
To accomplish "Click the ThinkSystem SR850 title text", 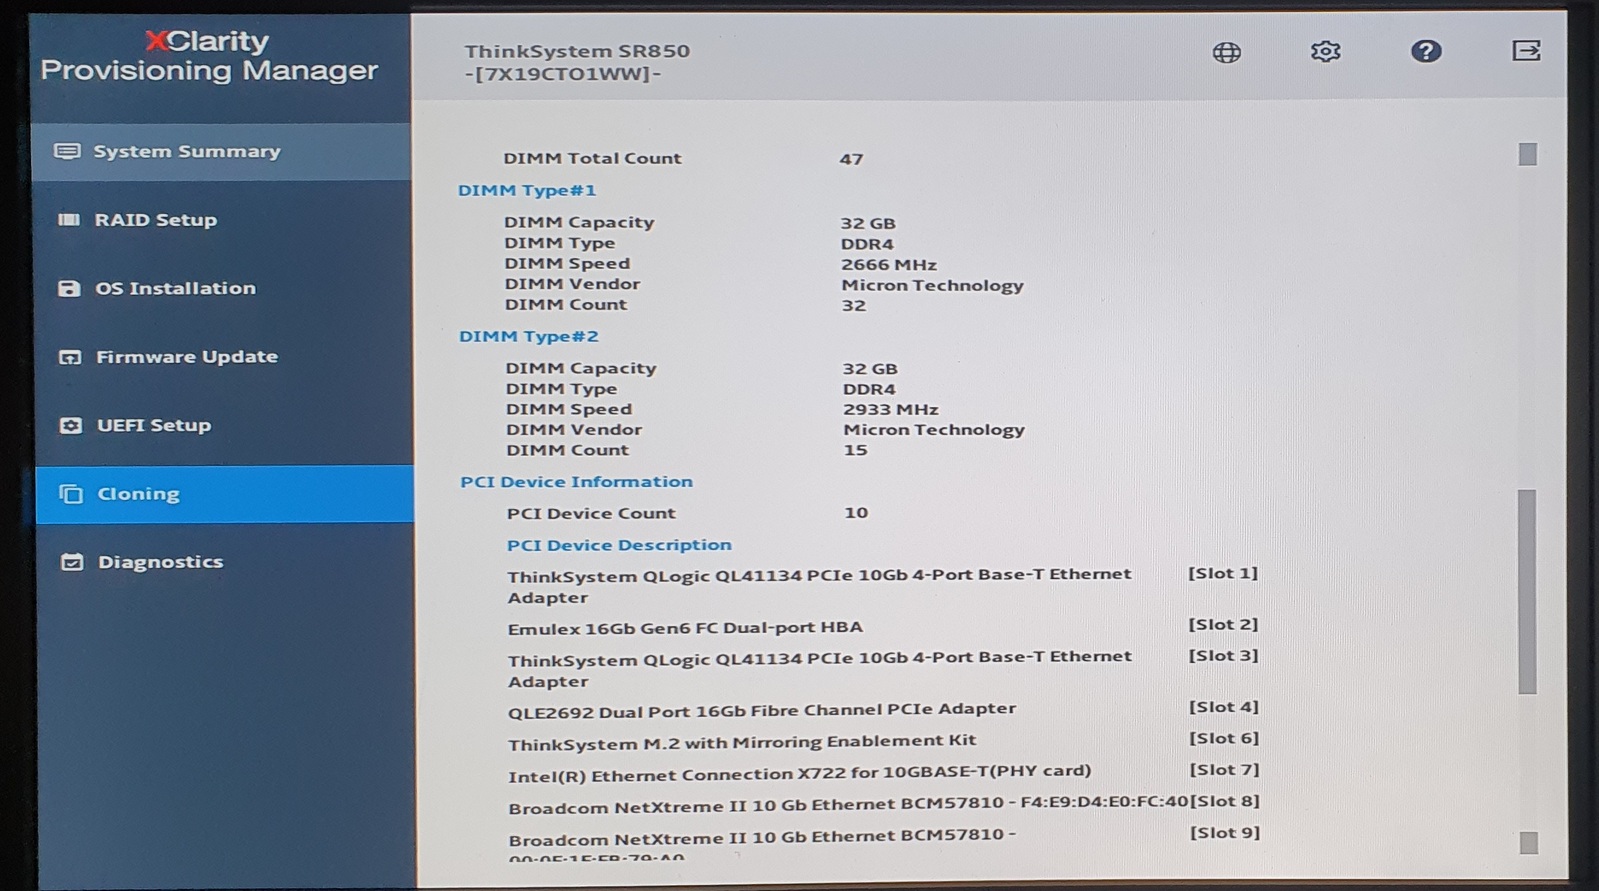I will pyautogui.click(x=577, y=51).
